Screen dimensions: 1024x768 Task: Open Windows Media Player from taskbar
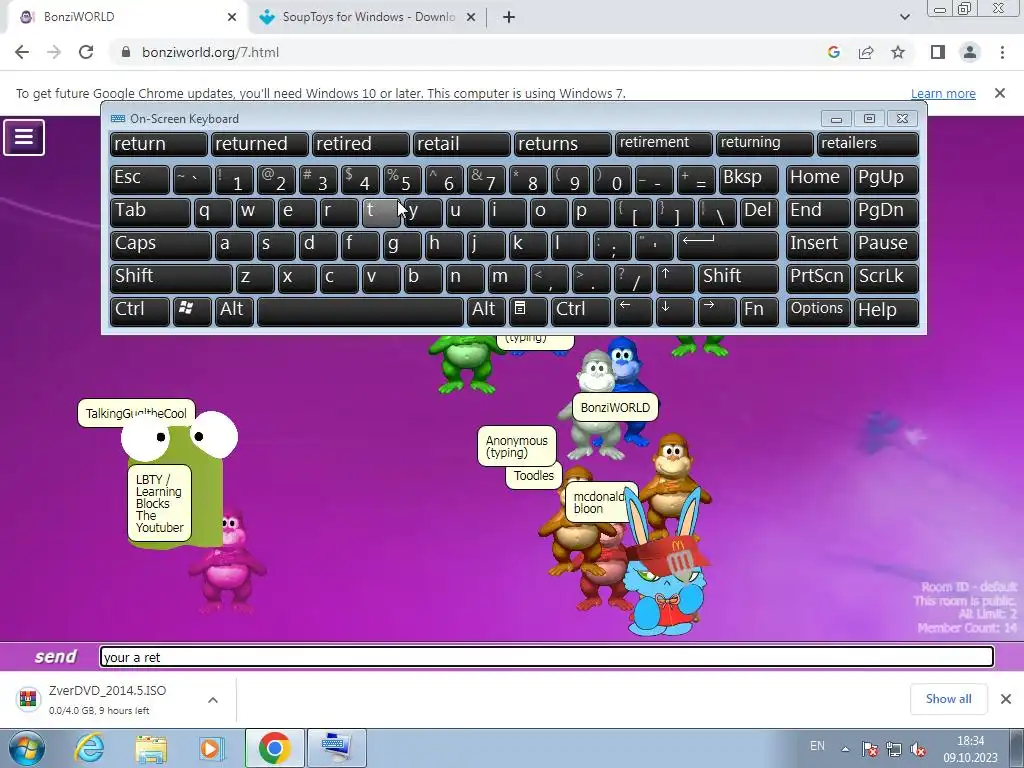pos(211,748)
